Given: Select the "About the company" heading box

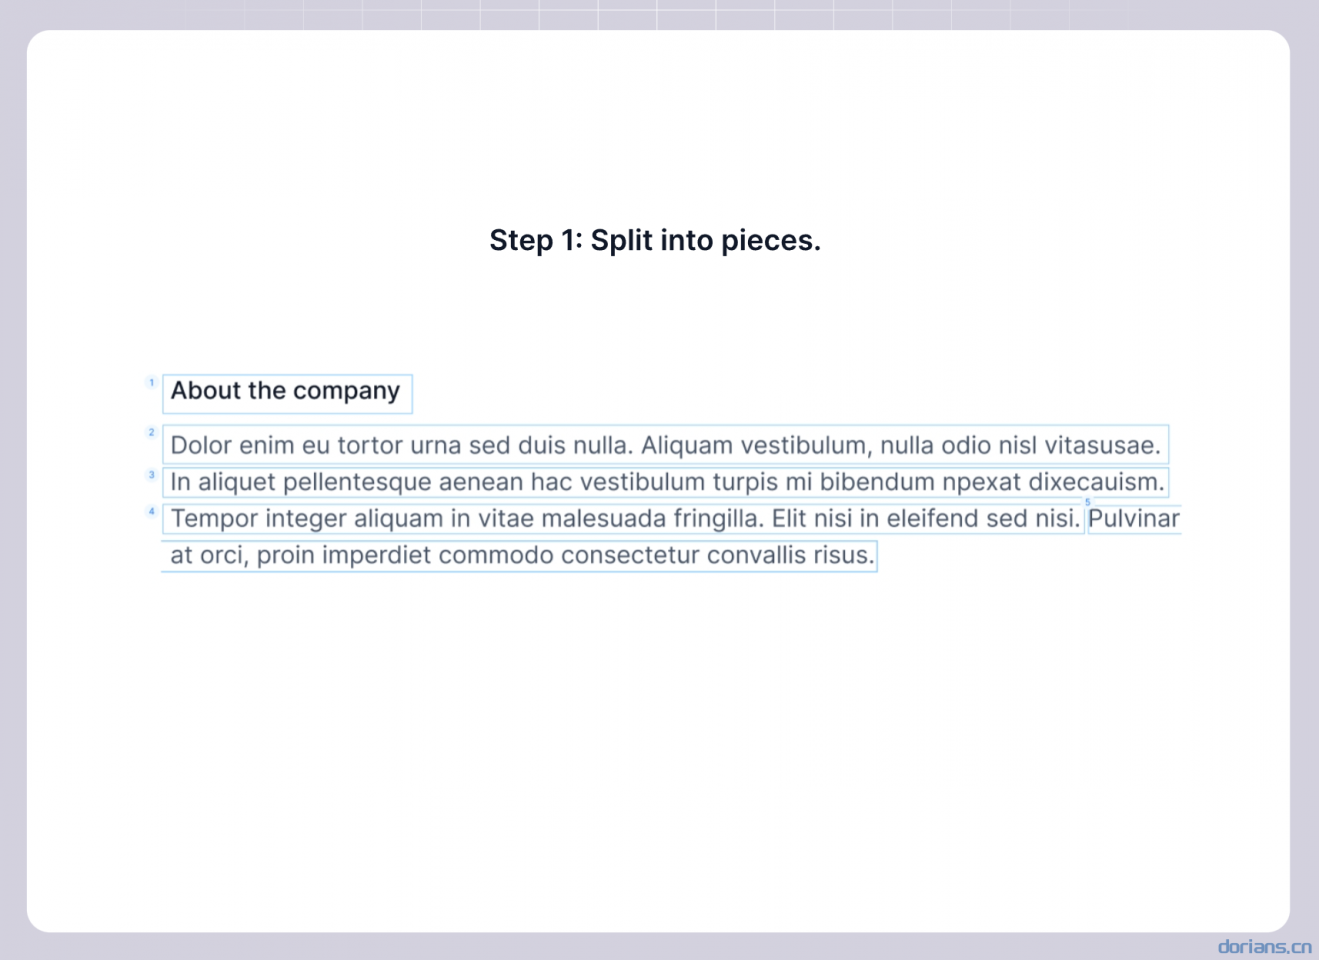Looking at the screenshot, I should point(287,393).
